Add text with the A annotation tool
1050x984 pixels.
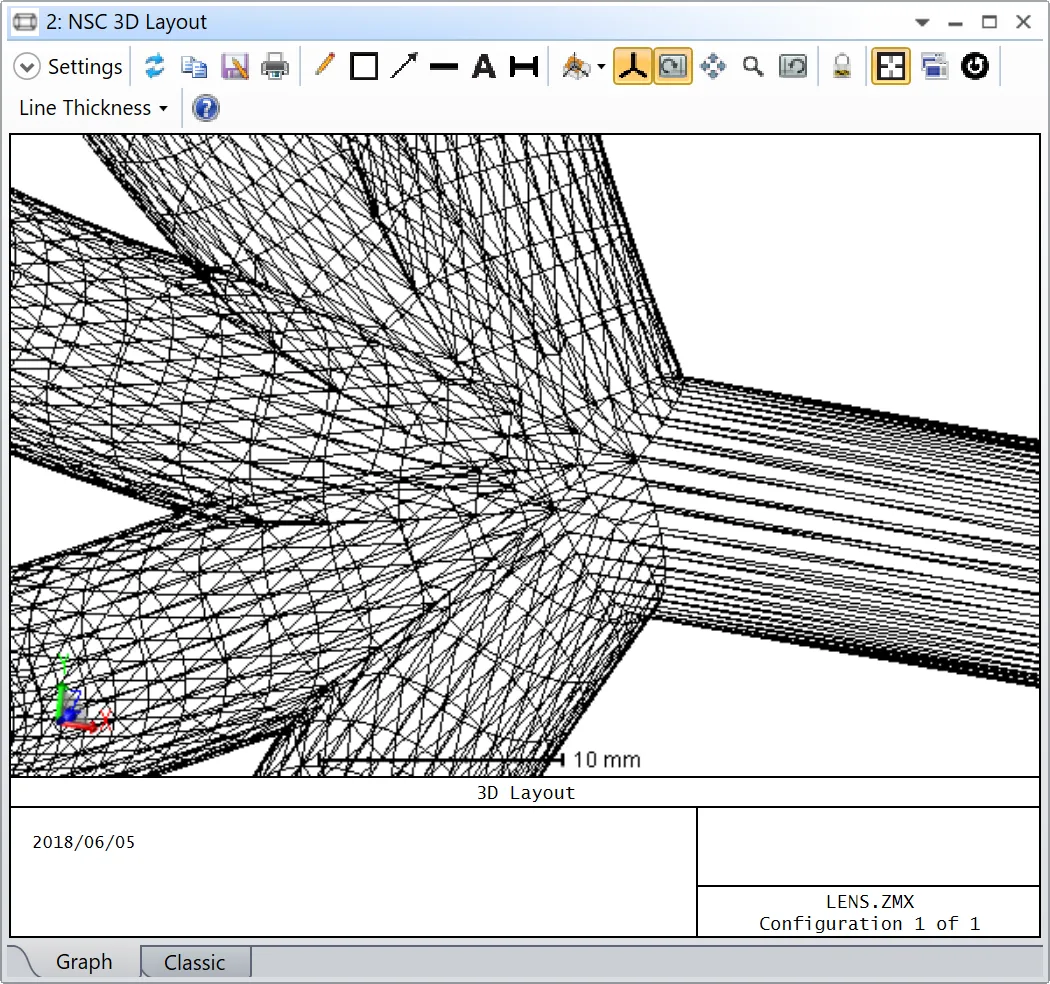point(483,66)
